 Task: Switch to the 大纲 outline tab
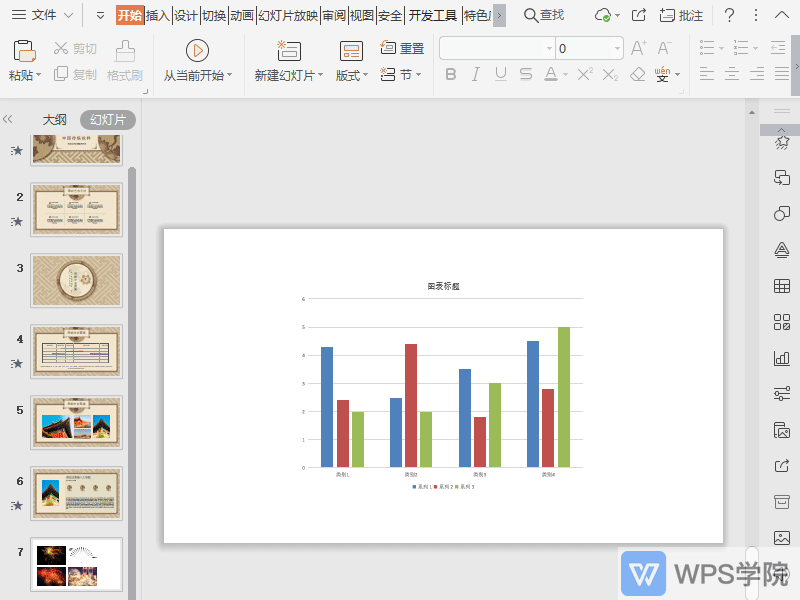point(55,120)
